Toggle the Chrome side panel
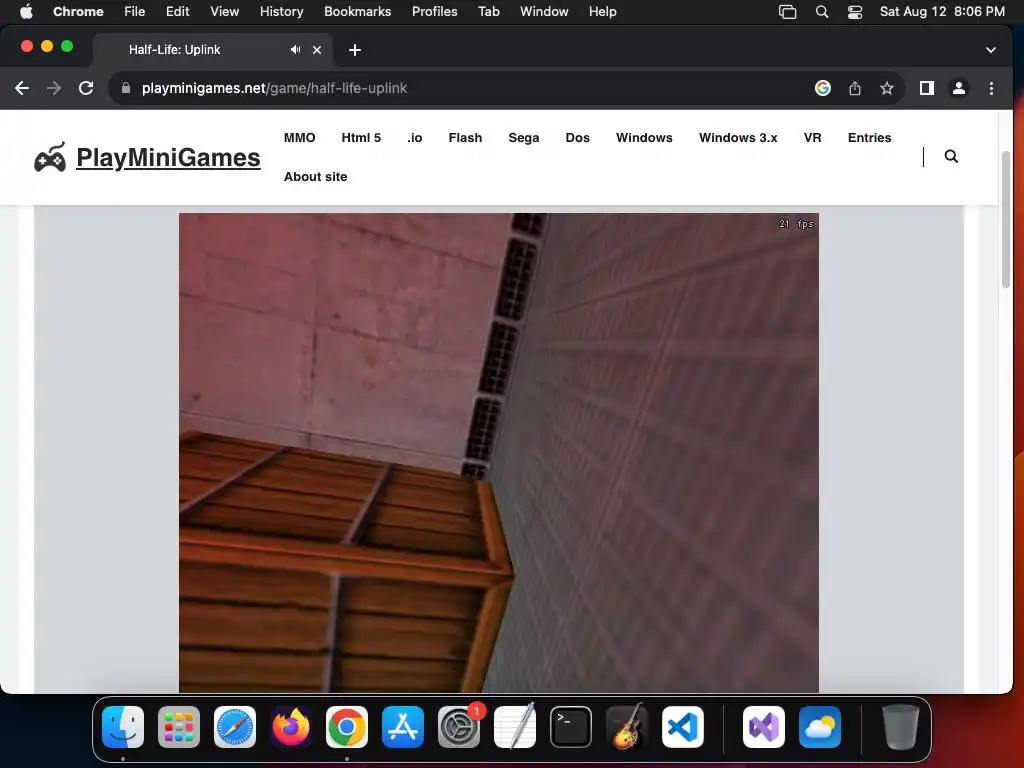This screenshot has width=1024, height=768. point(927,88)
